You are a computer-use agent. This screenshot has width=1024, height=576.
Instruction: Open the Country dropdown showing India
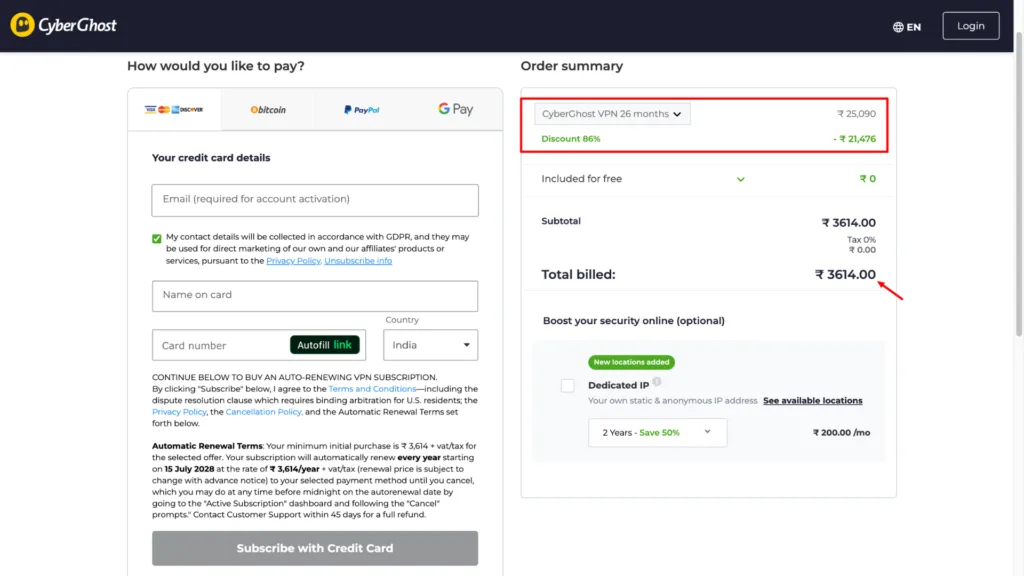[430, 345]
